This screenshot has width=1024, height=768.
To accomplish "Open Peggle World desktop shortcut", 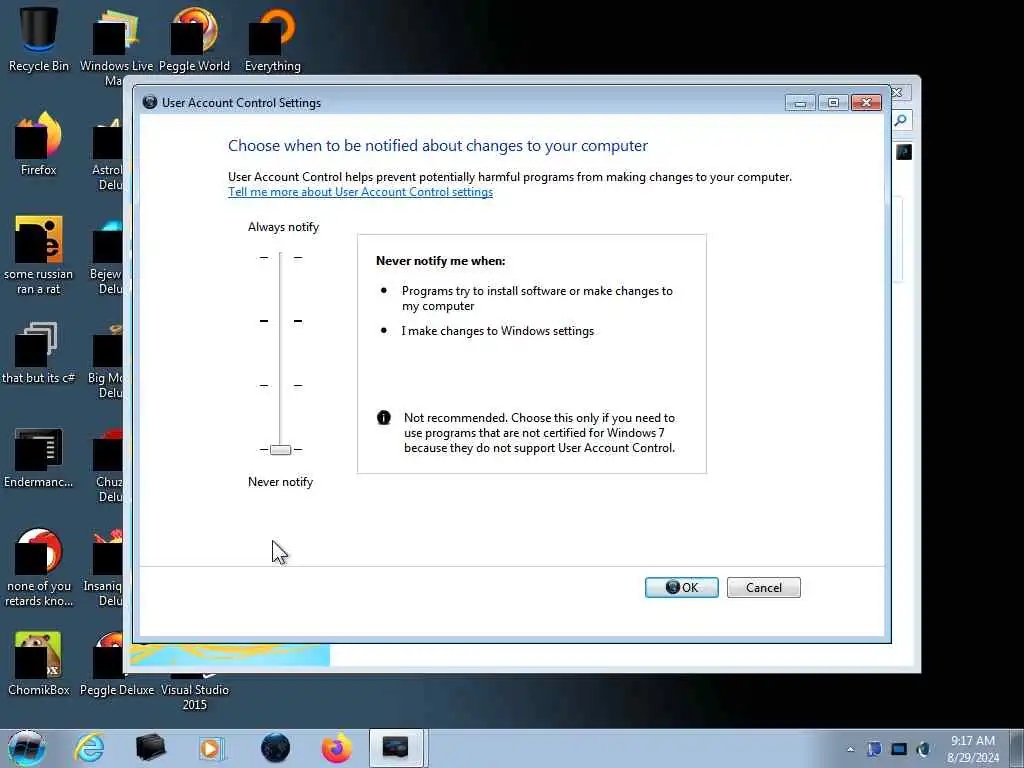I will [195, 38].
